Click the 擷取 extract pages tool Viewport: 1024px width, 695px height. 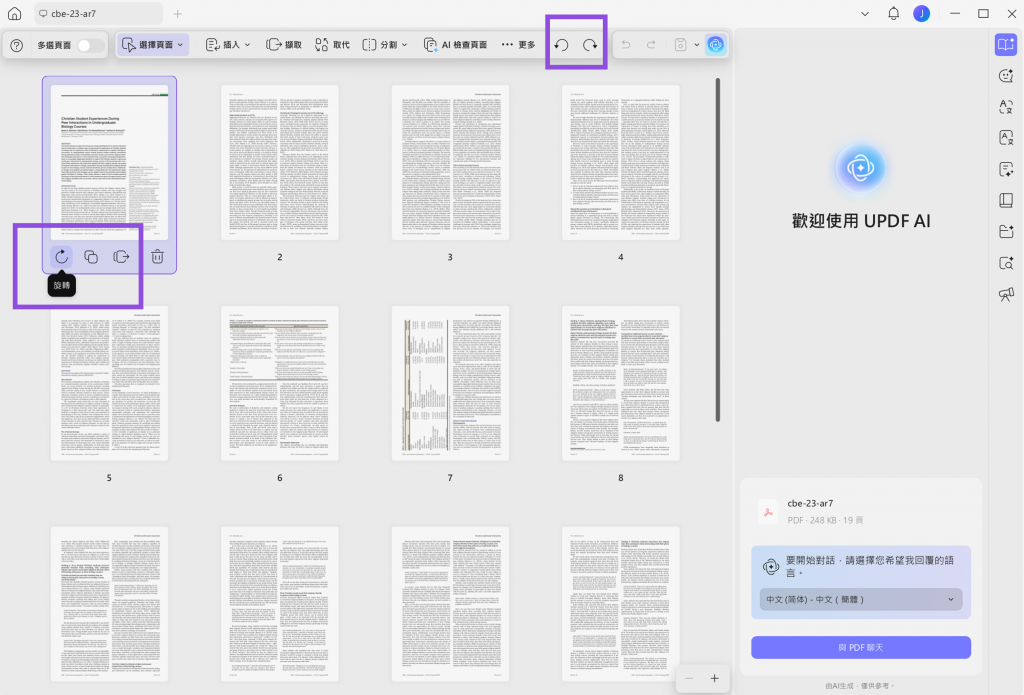tap(284, 45)
